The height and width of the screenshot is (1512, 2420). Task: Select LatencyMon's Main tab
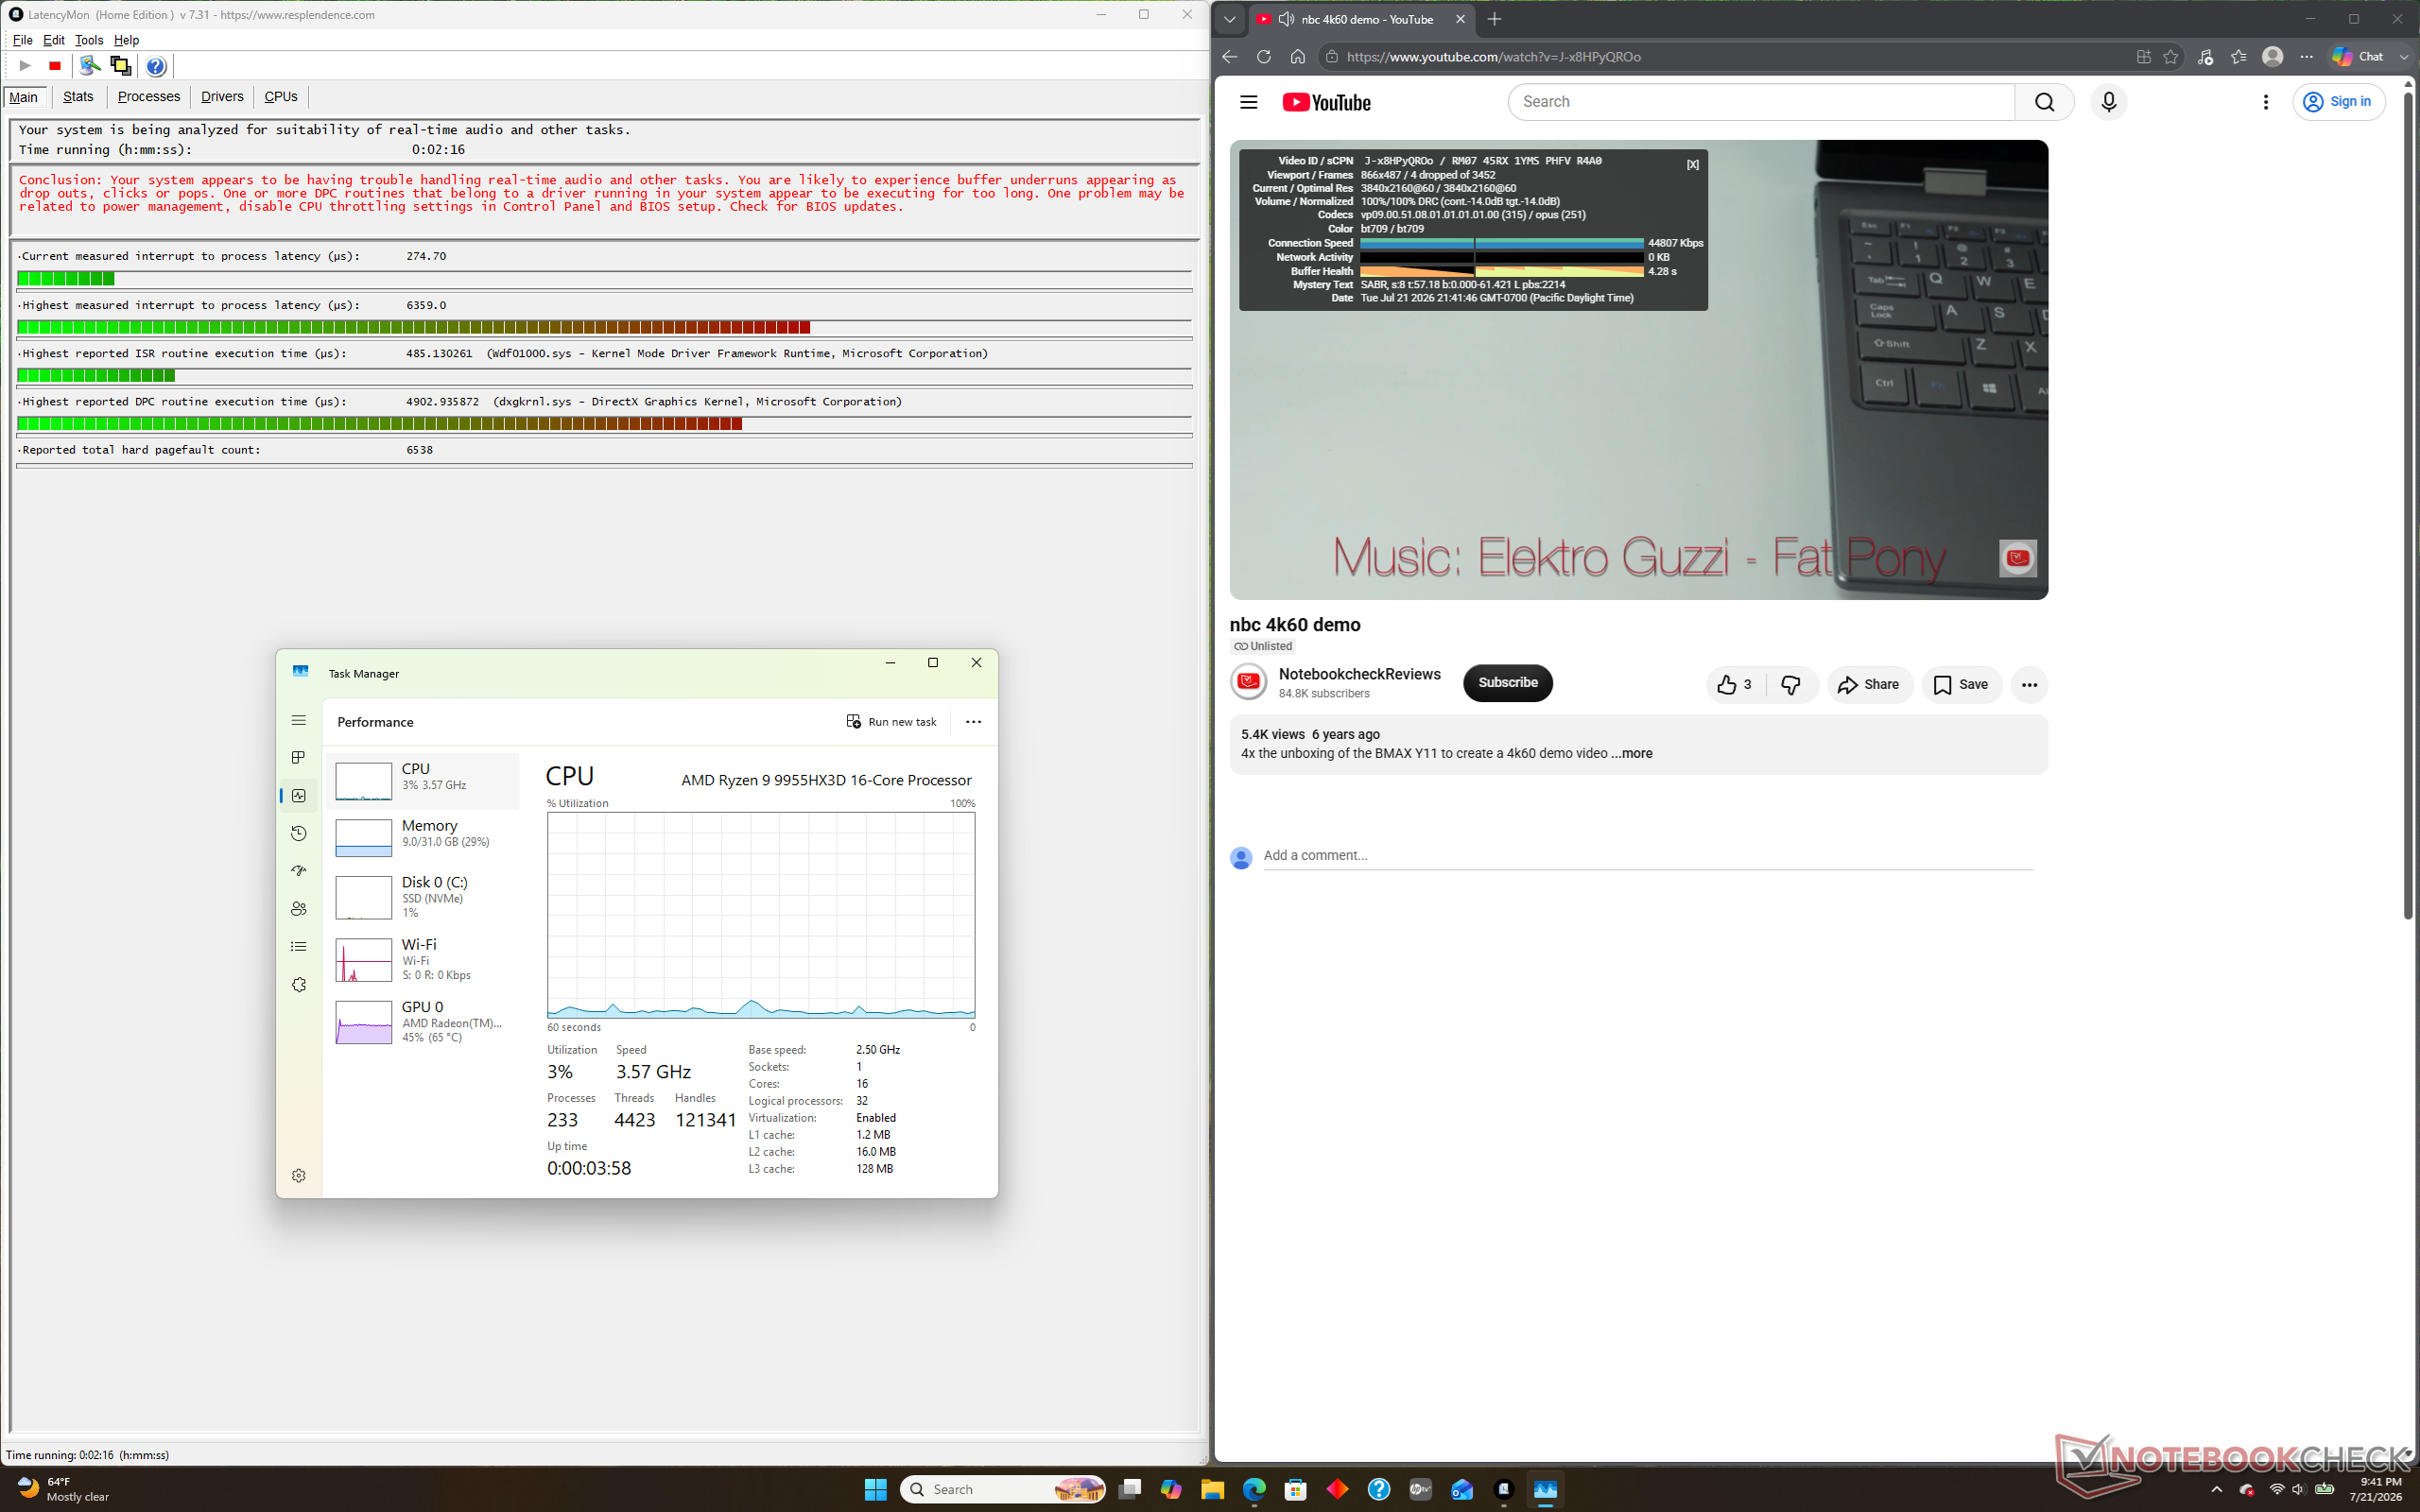point(24,97)
